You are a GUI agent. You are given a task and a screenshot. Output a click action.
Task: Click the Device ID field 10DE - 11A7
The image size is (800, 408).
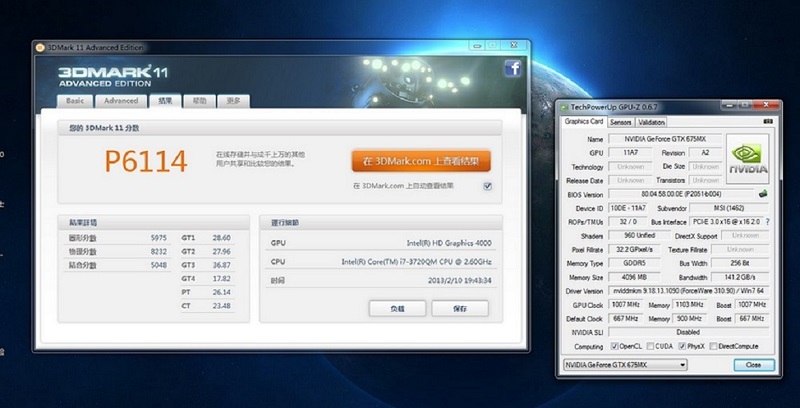[x=628, y=208]
